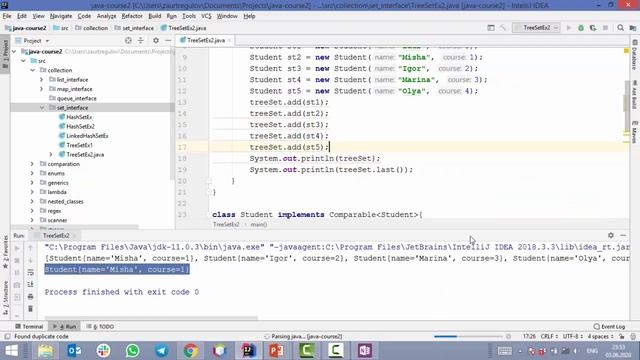This screenshot has width=640, height=360.
Task: Open the Project view selector dropdown
Action: 32,40
